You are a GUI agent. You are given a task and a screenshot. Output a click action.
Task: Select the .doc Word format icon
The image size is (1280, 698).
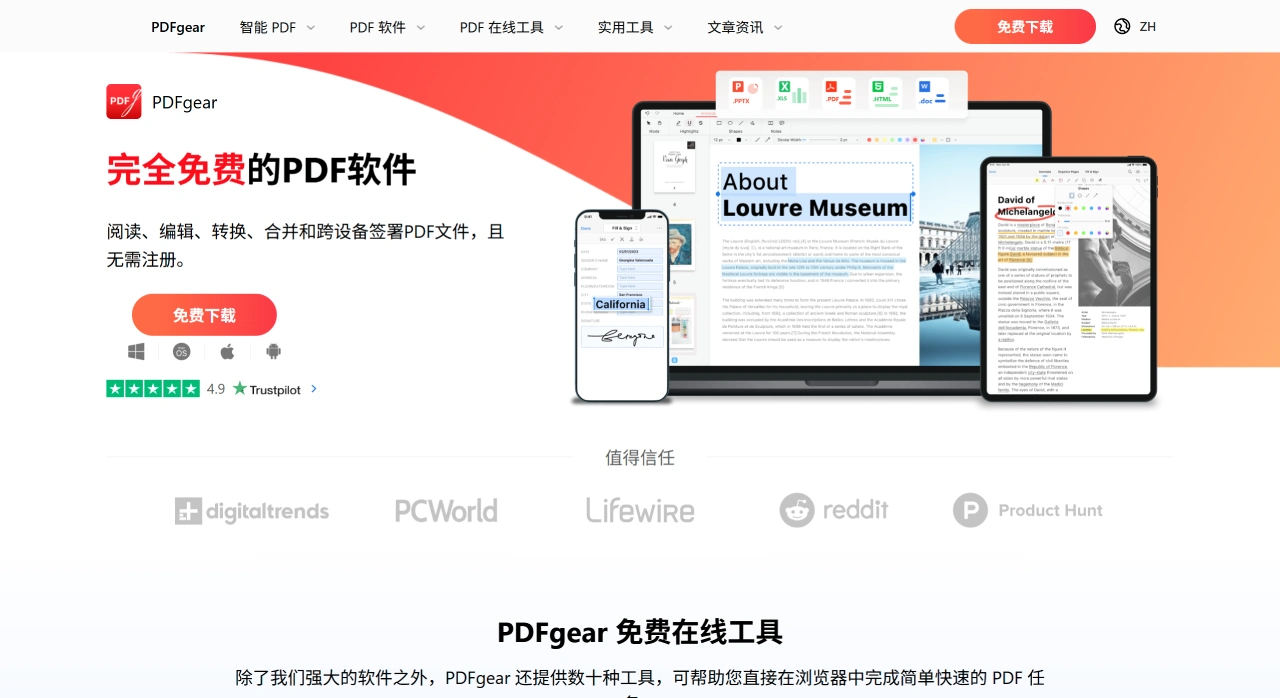pyautogui.click(x=930, y=92)
